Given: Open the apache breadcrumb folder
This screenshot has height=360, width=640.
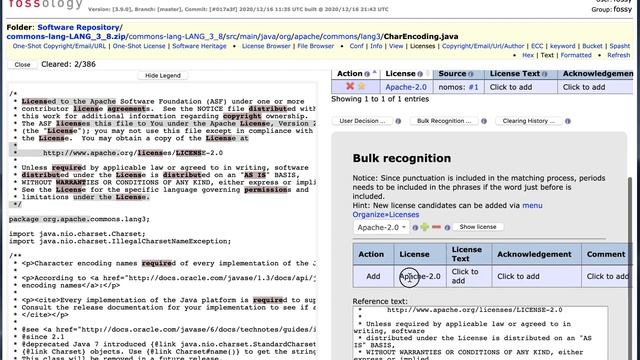Looking at the screenshot, I should coord(307,36).
